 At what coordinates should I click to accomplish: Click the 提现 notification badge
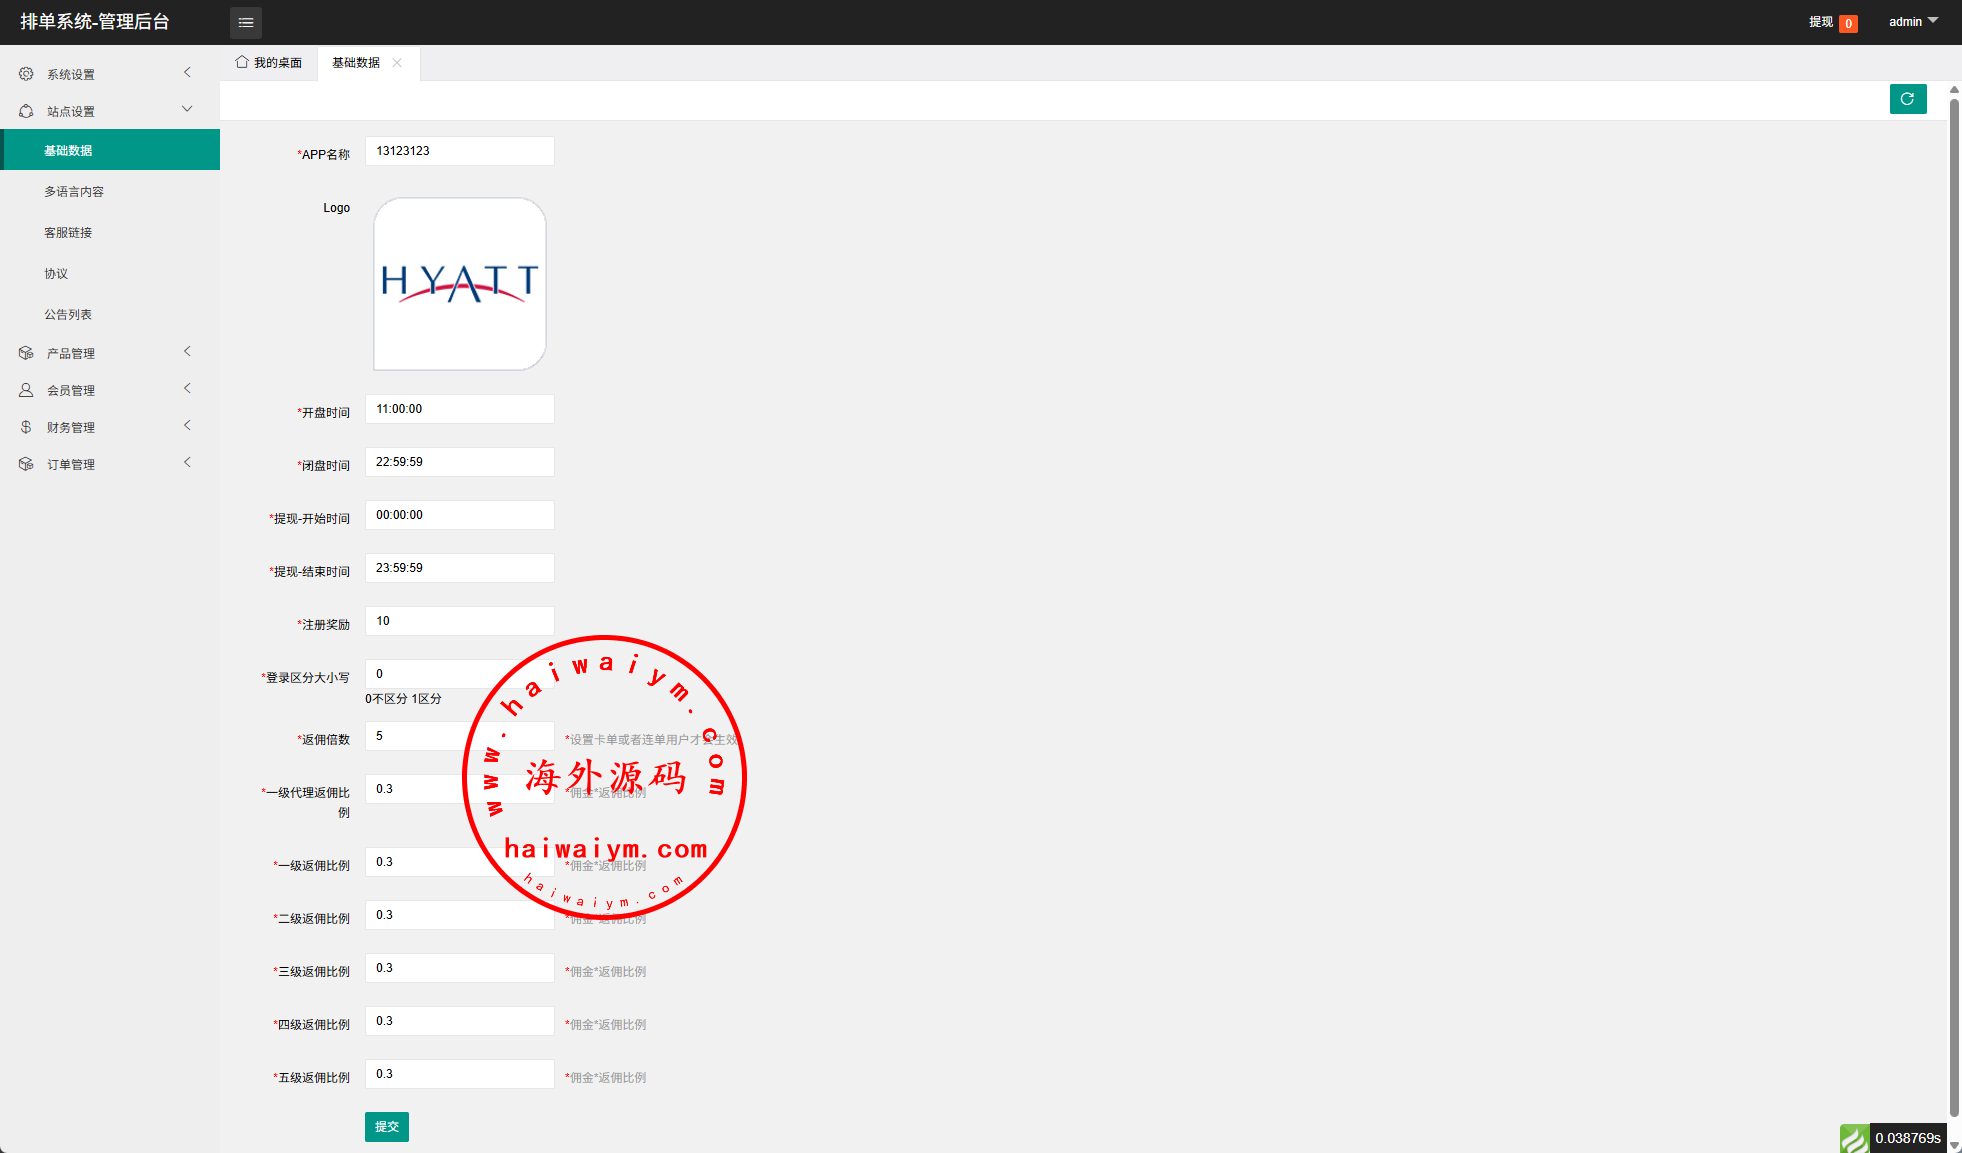1847,23
